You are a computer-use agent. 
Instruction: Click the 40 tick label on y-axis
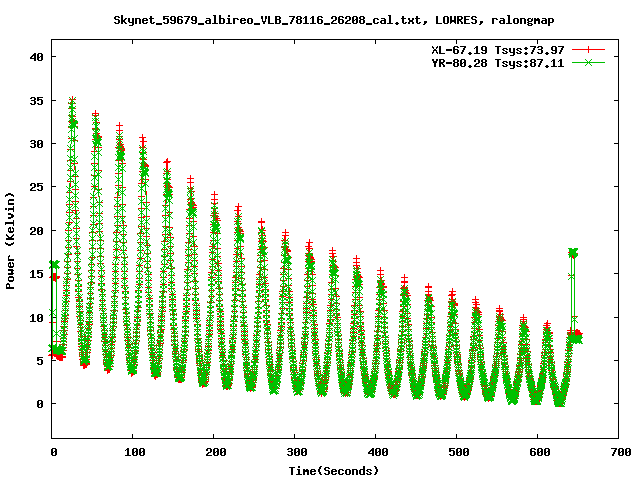36,57
